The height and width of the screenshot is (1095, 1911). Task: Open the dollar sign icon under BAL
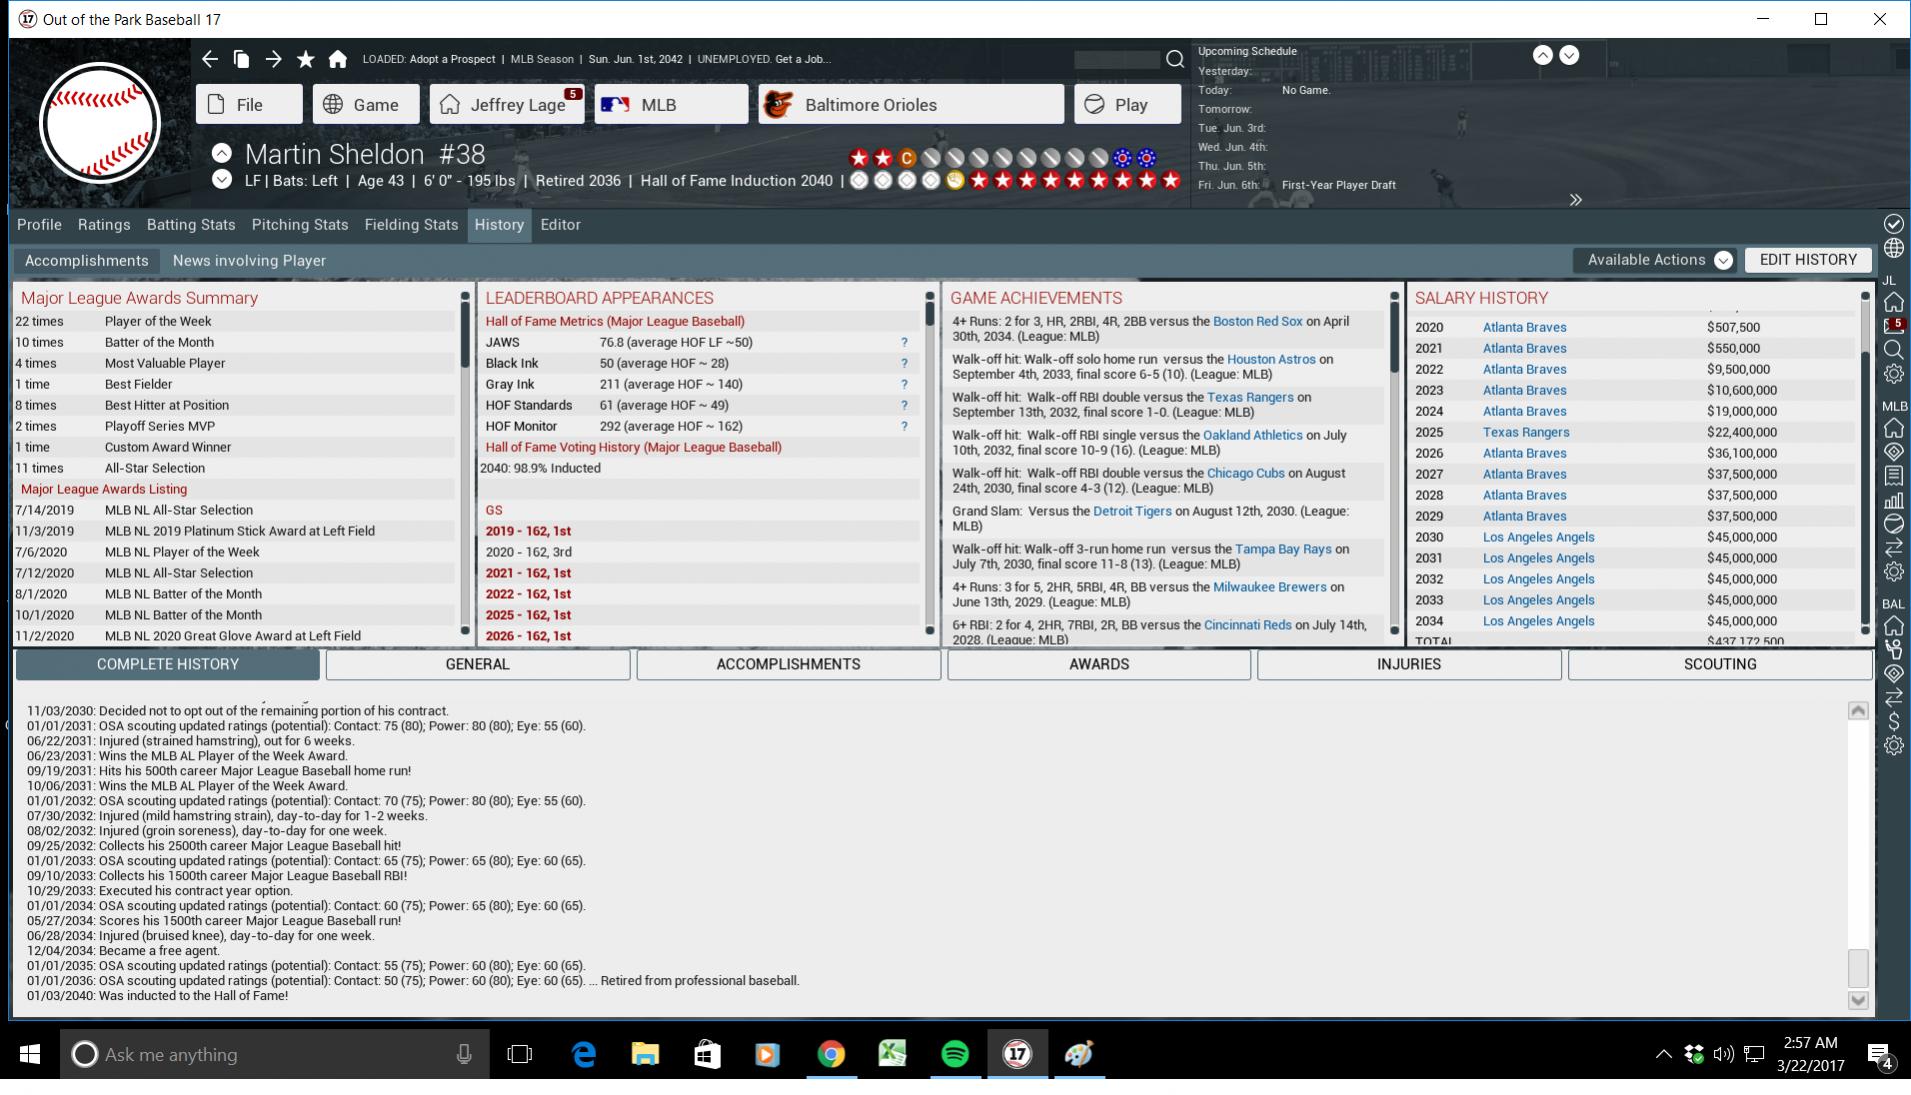coord(1893,721)
